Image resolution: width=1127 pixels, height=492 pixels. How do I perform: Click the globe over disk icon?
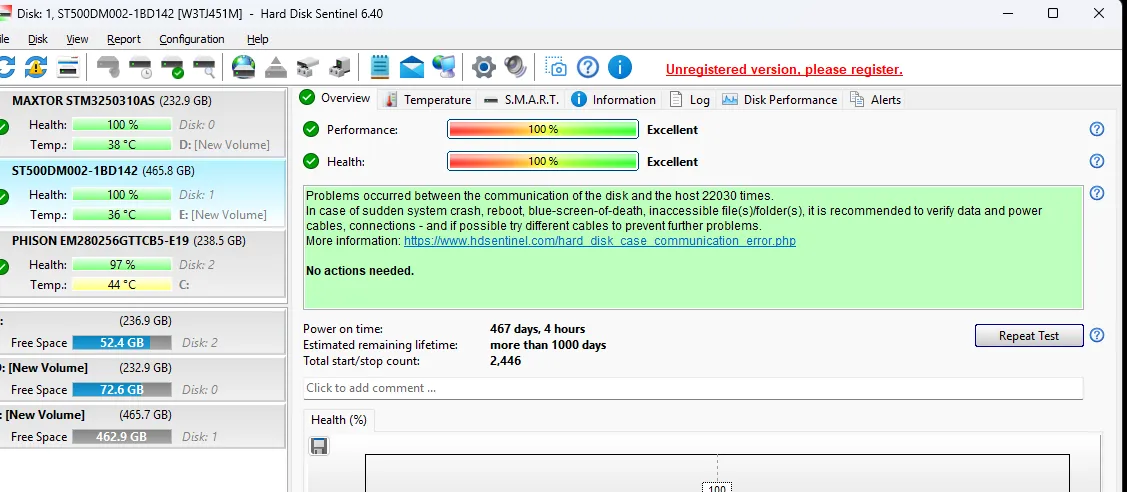[244, 68]
